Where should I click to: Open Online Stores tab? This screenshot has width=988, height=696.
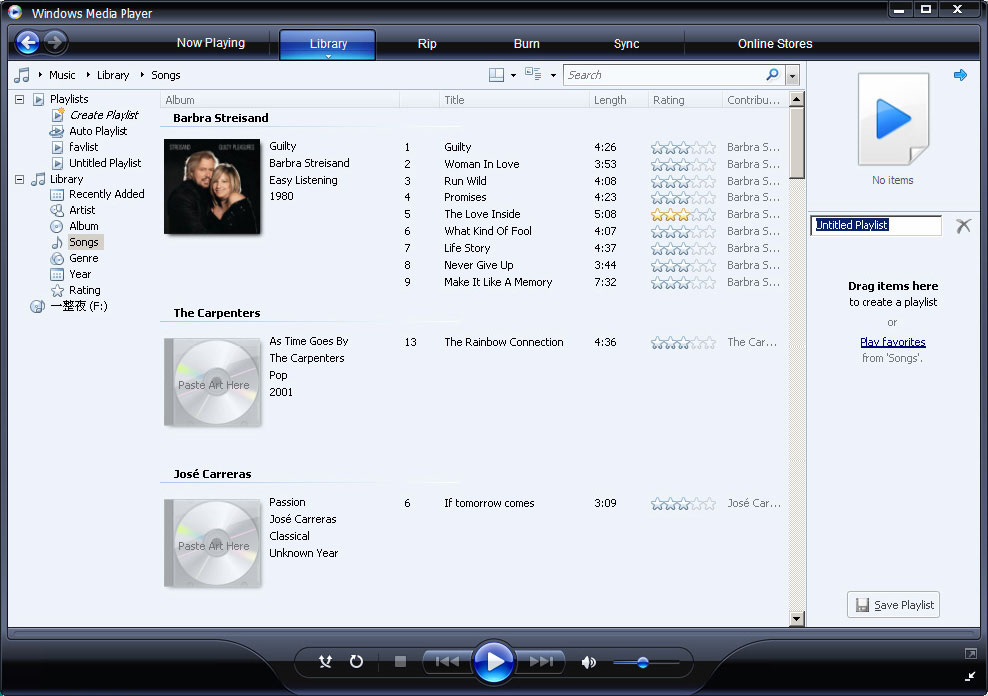click(x=775, y=43)
